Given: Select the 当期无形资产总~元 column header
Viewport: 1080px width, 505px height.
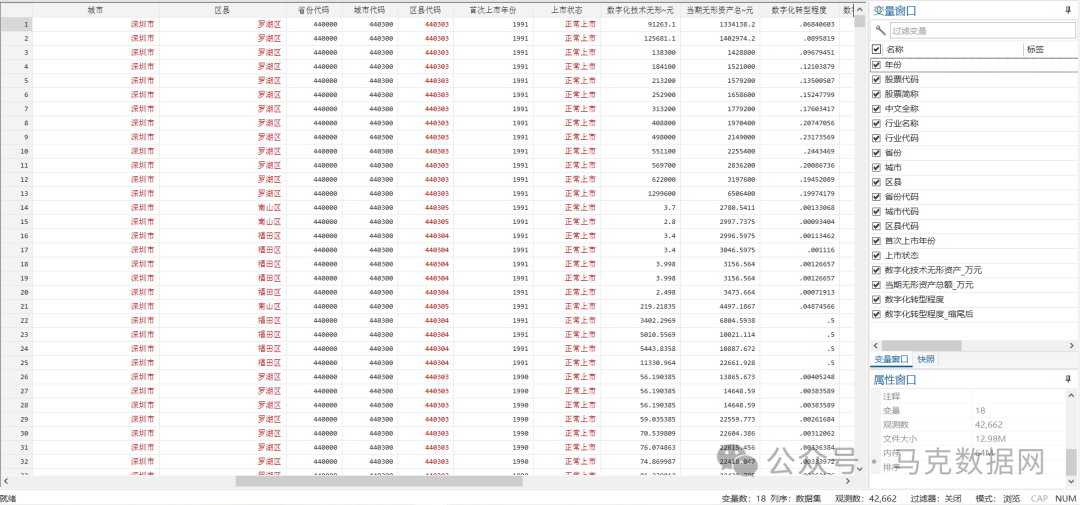Looking at the screenshot, I should click(720, 10).
